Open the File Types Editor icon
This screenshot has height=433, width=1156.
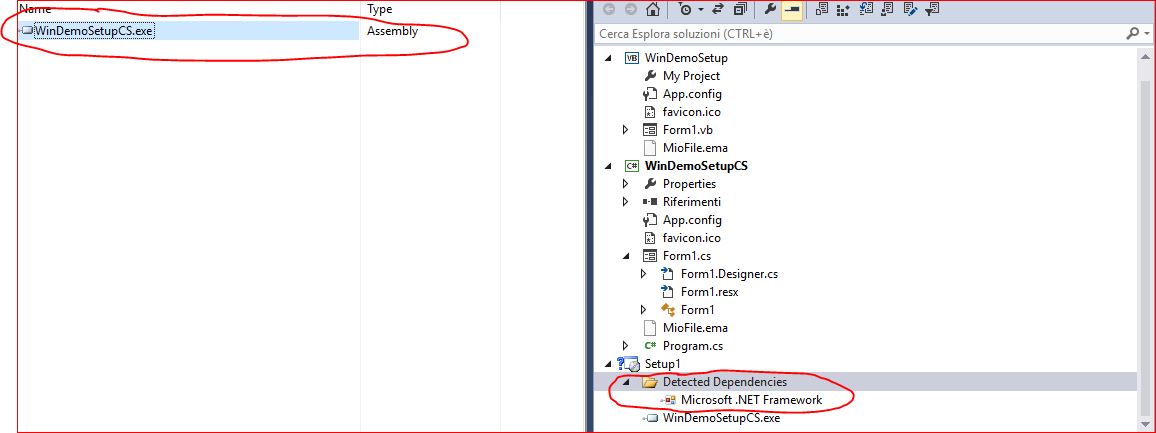tap(866, 10)
